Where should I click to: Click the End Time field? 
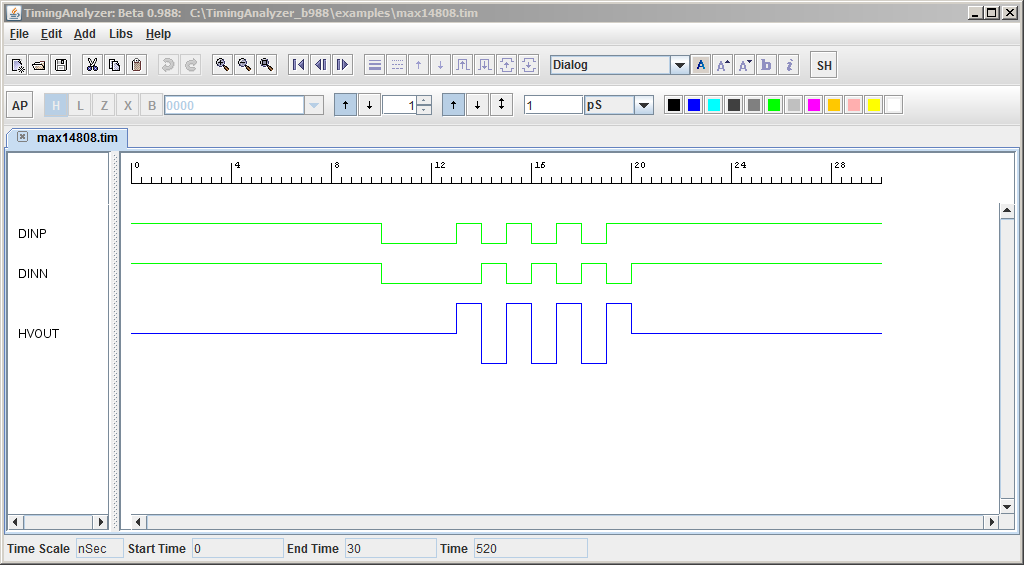point(391,549)
